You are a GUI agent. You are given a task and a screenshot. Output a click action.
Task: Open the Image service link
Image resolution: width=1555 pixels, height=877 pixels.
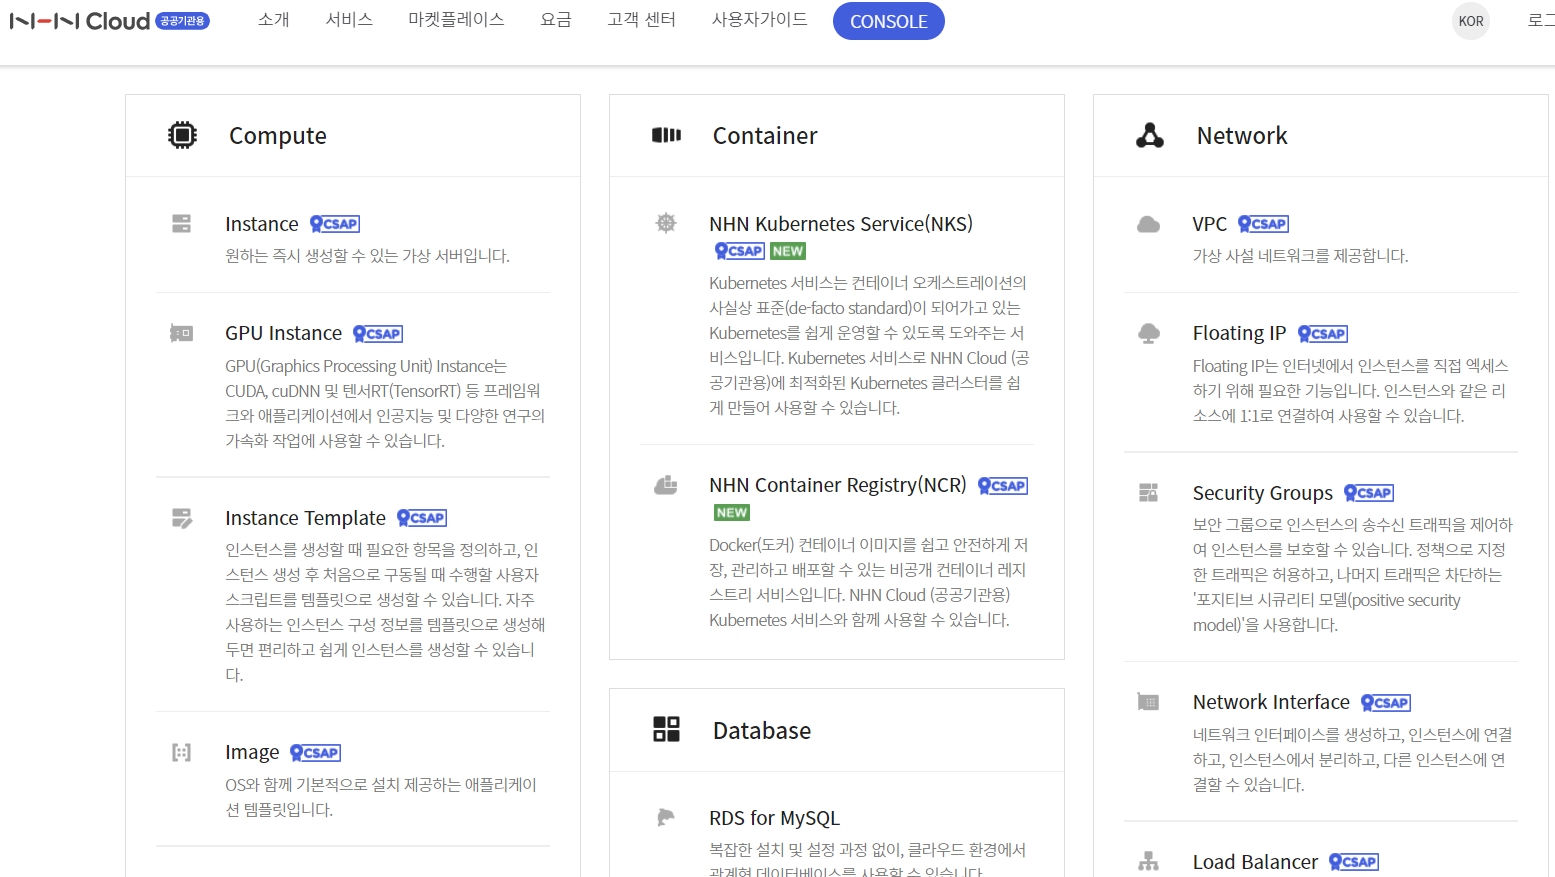tap(252, 752)
